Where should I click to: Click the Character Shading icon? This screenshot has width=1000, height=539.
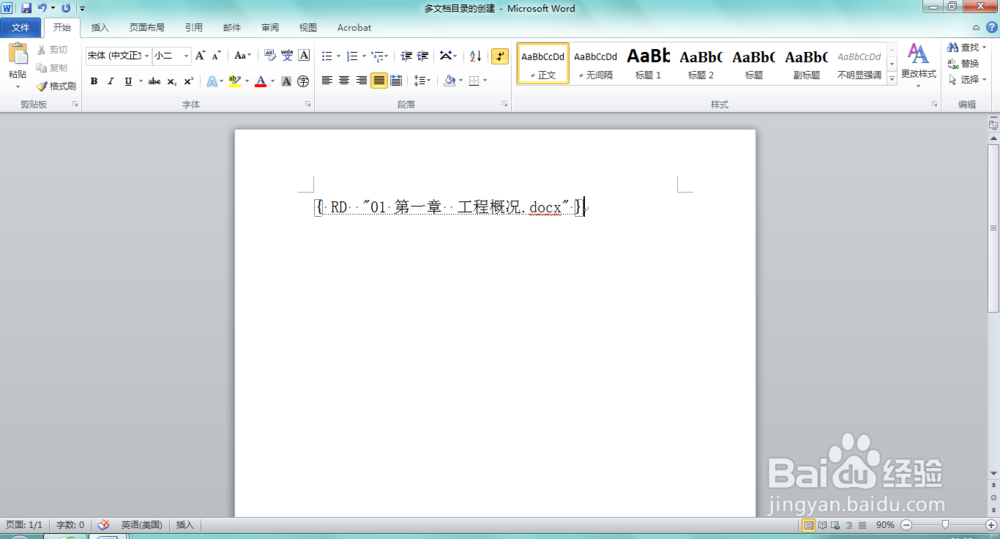click(286, 82)
